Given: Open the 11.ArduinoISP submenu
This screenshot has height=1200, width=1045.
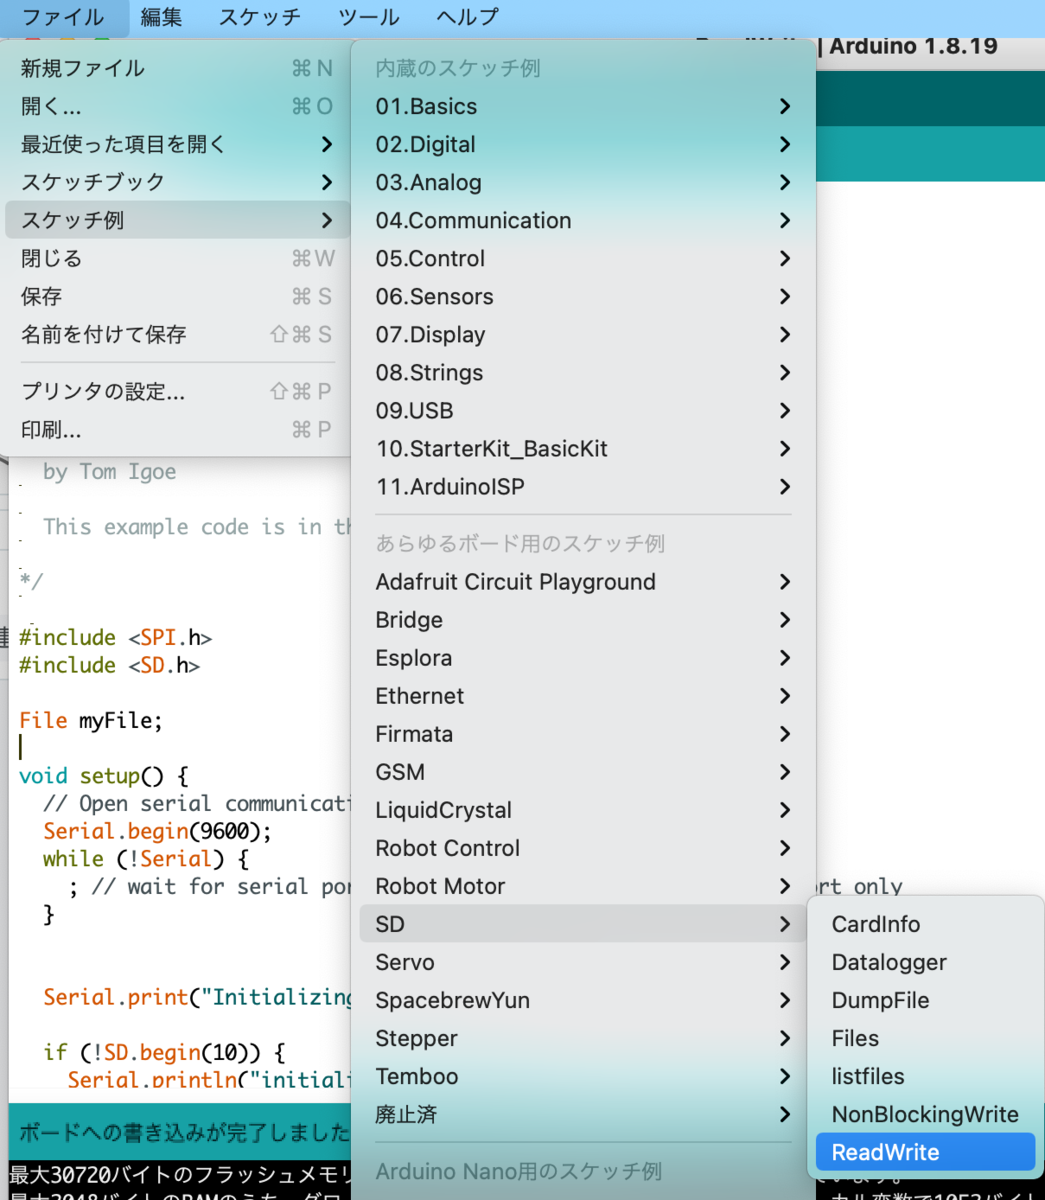Looking at the screenshot, I should (x=583, y=486).
